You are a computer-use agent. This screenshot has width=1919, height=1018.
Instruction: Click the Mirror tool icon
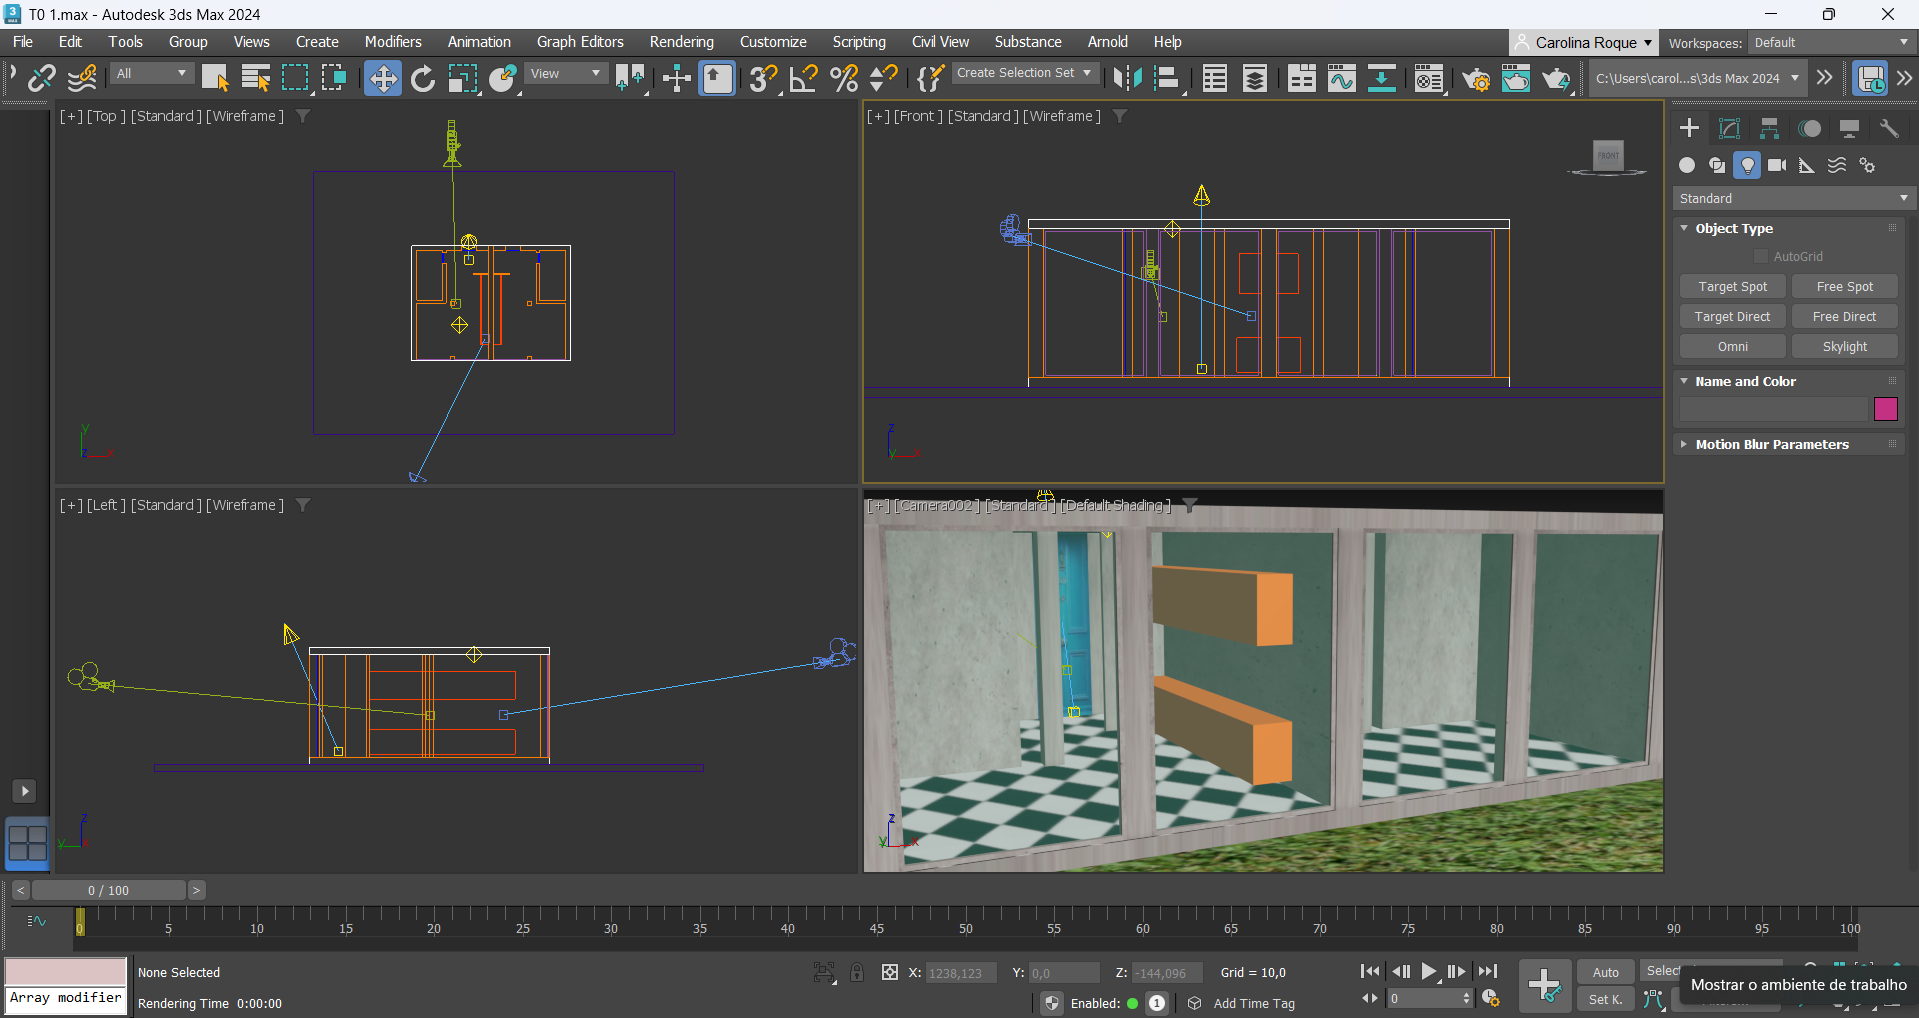[1127, 78]
